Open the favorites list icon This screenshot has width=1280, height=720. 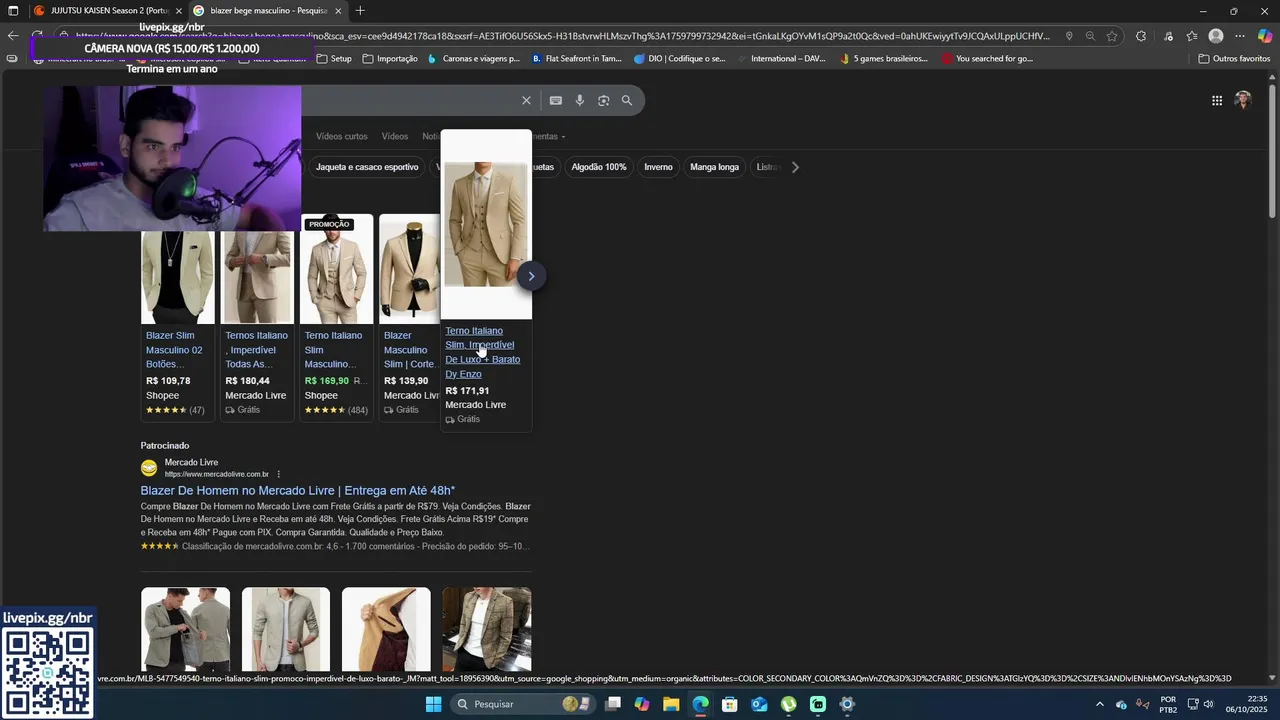coord(1192,36)
